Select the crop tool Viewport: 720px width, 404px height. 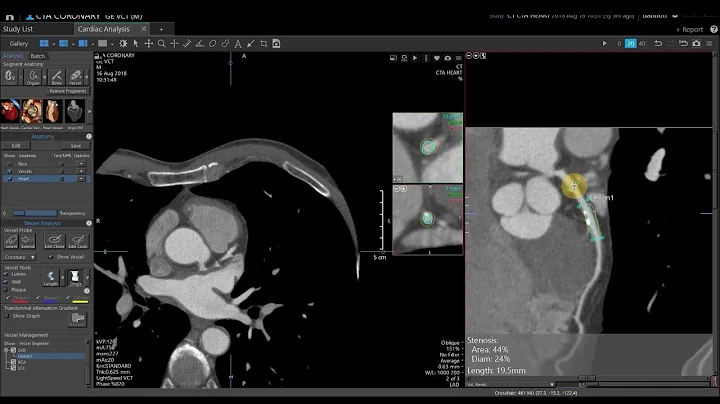264,44
